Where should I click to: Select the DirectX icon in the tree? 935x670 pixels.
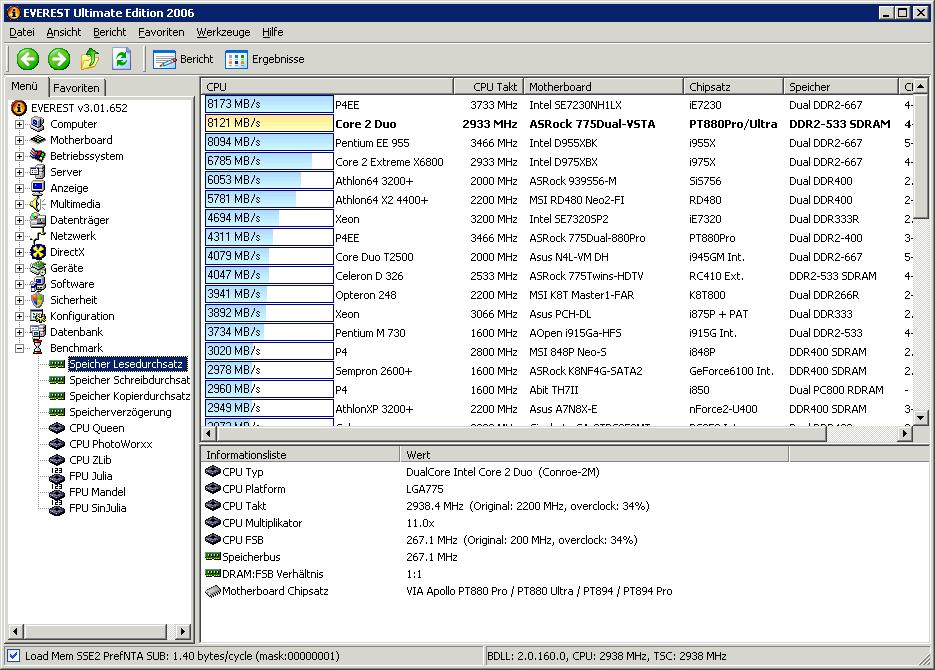(38, 252)
